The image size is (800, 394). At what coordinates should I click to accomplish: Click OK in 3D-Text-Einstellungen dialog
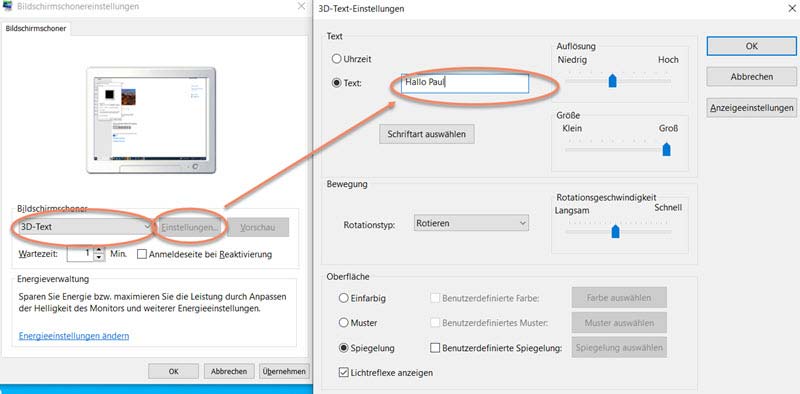751,46
